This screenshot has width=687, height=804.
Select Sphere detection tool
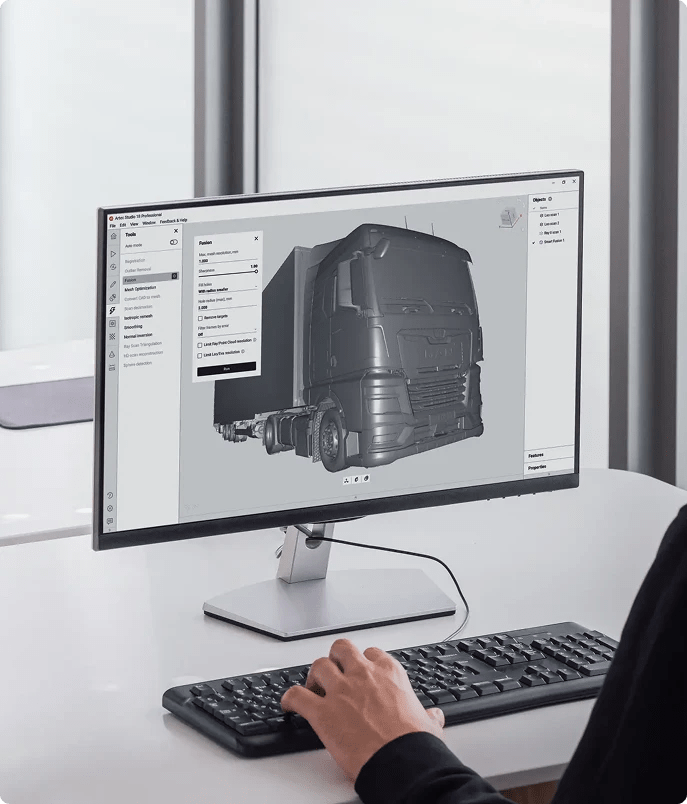coord(137,364)
